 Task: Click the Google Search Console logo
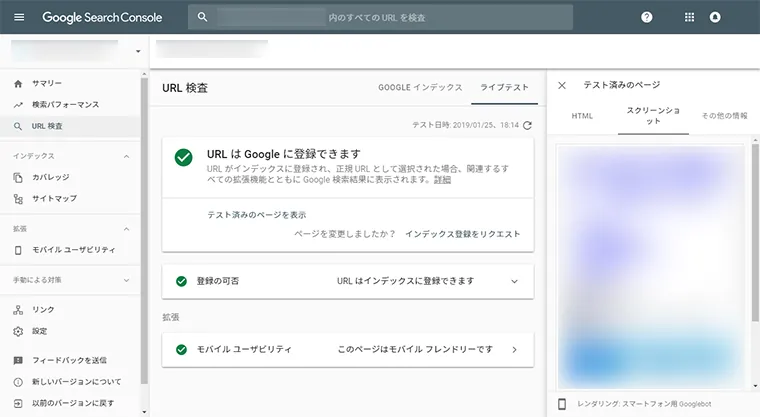[102, 17]
